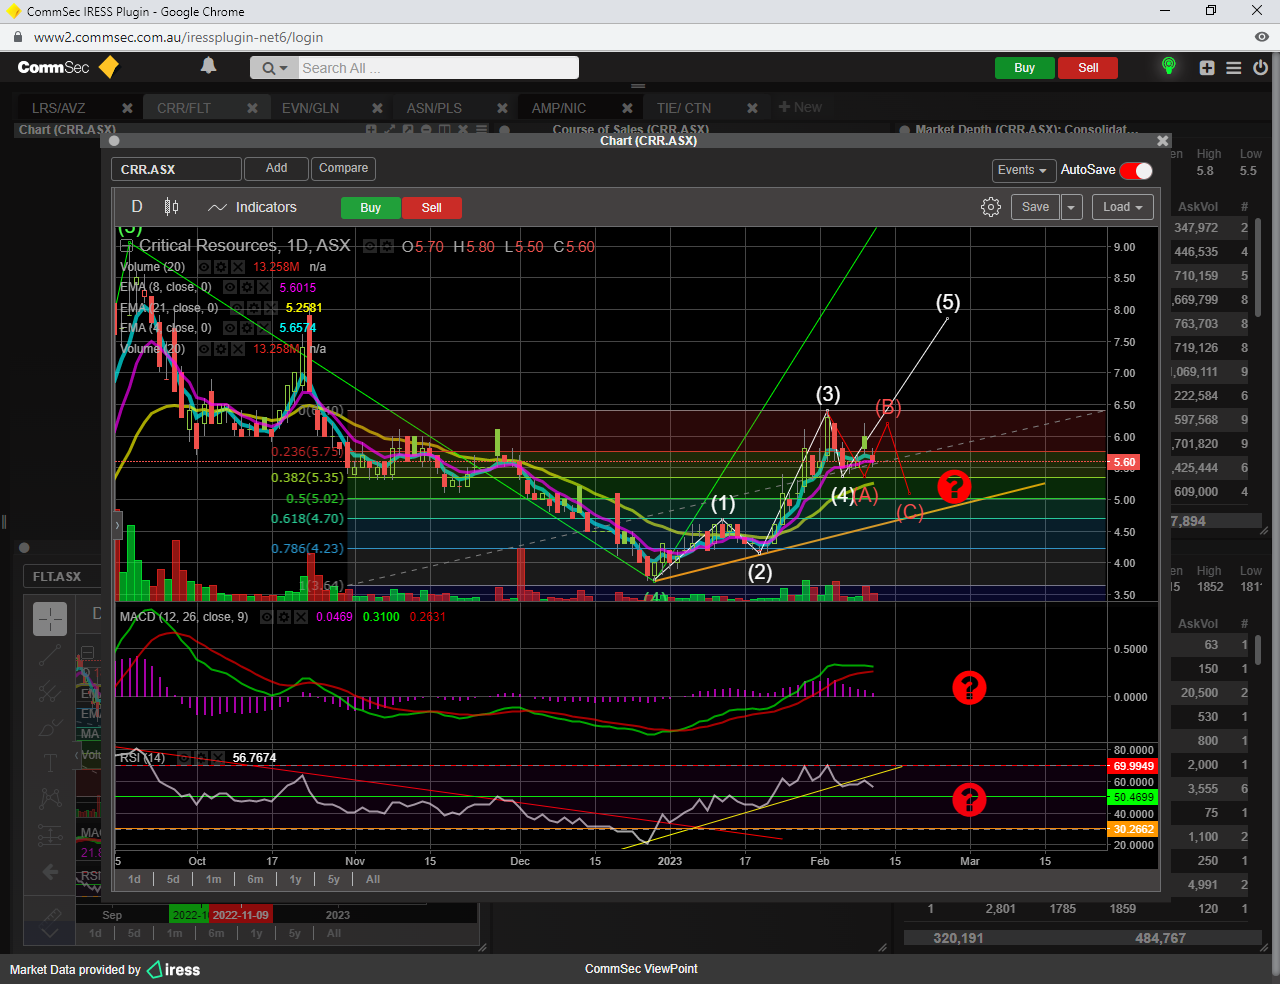Switch to the CRR/FLT tab

point(184,108)
